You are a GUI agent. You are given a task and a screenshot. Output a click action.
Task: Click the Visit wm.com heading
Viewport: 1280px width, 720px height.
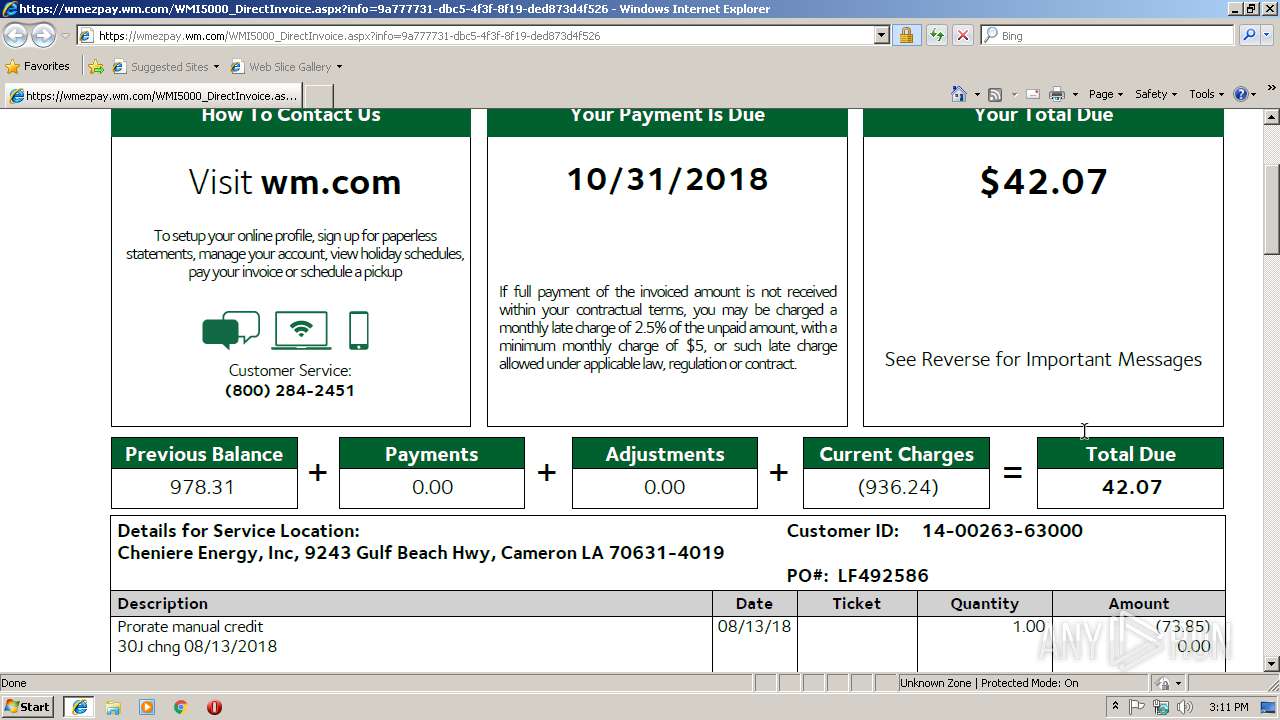tap(295, 182)
